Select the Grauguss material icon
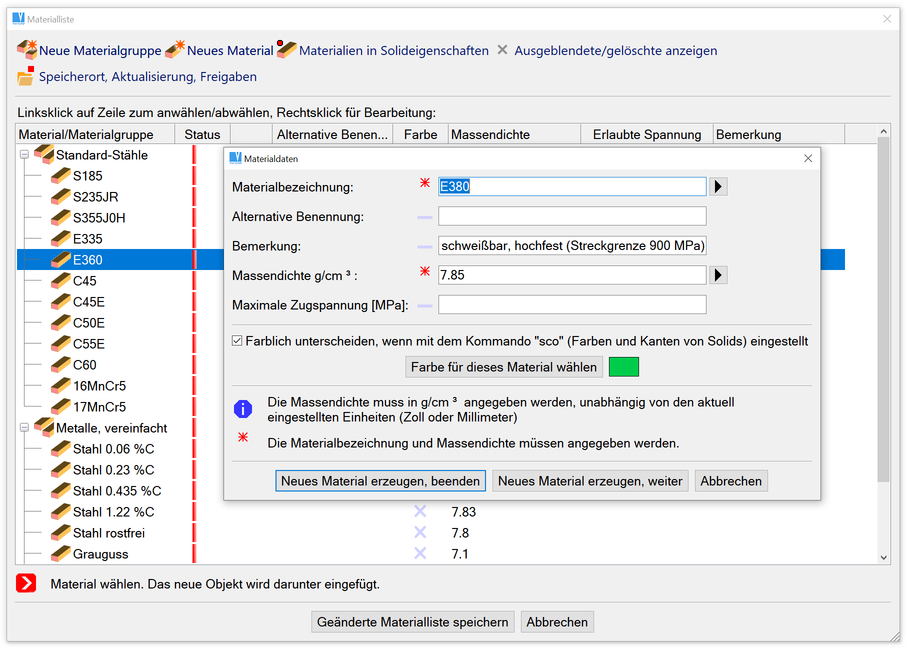The height and width of the screenshot is (650, 907). pyautogui.click(x=60, y=554)
